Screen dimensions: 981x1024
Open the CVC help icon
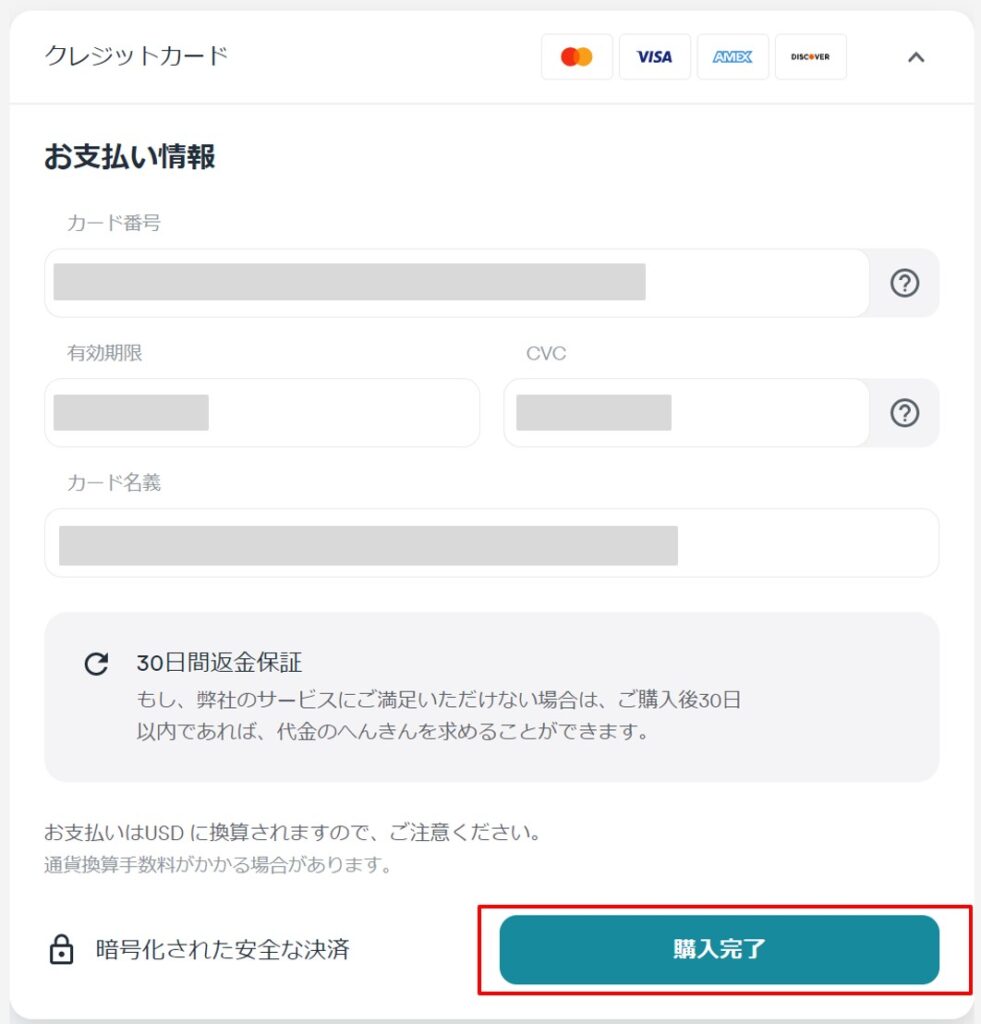coord(905,412)
